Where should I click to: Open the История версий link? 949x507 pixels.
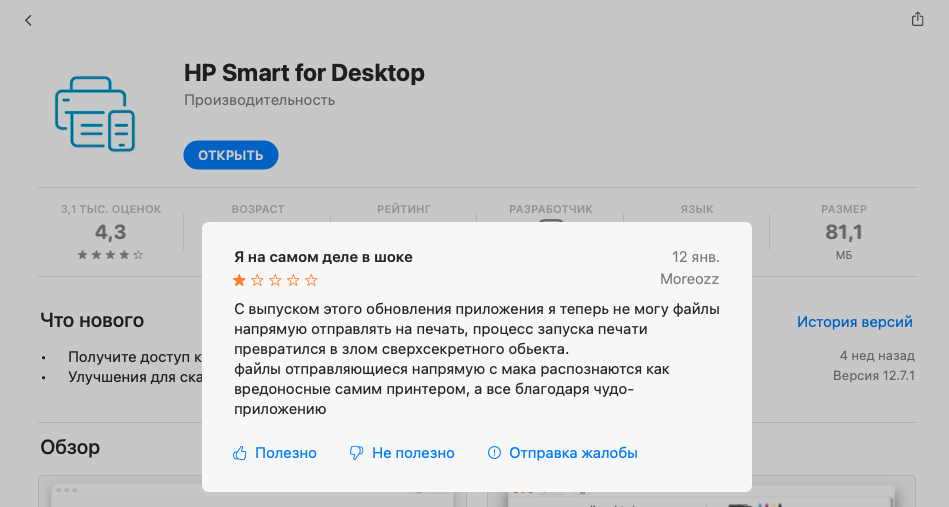[855, 322]
